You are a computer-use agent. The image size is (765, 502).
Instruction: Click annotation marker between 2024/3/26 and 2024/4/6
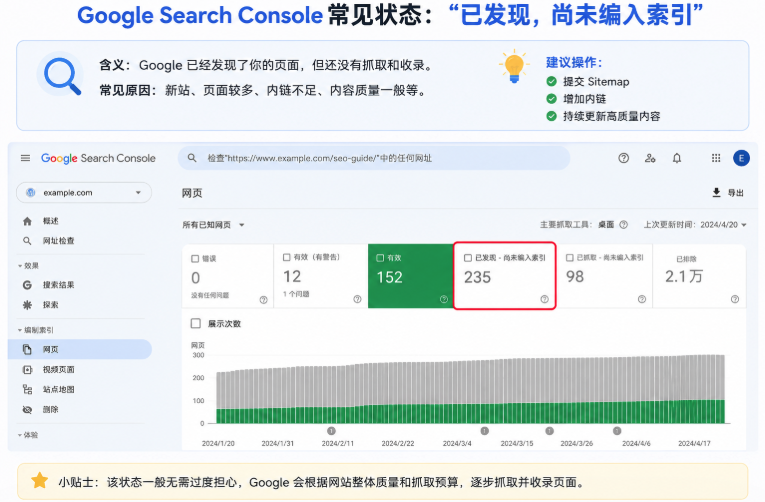tap(617, 431)
